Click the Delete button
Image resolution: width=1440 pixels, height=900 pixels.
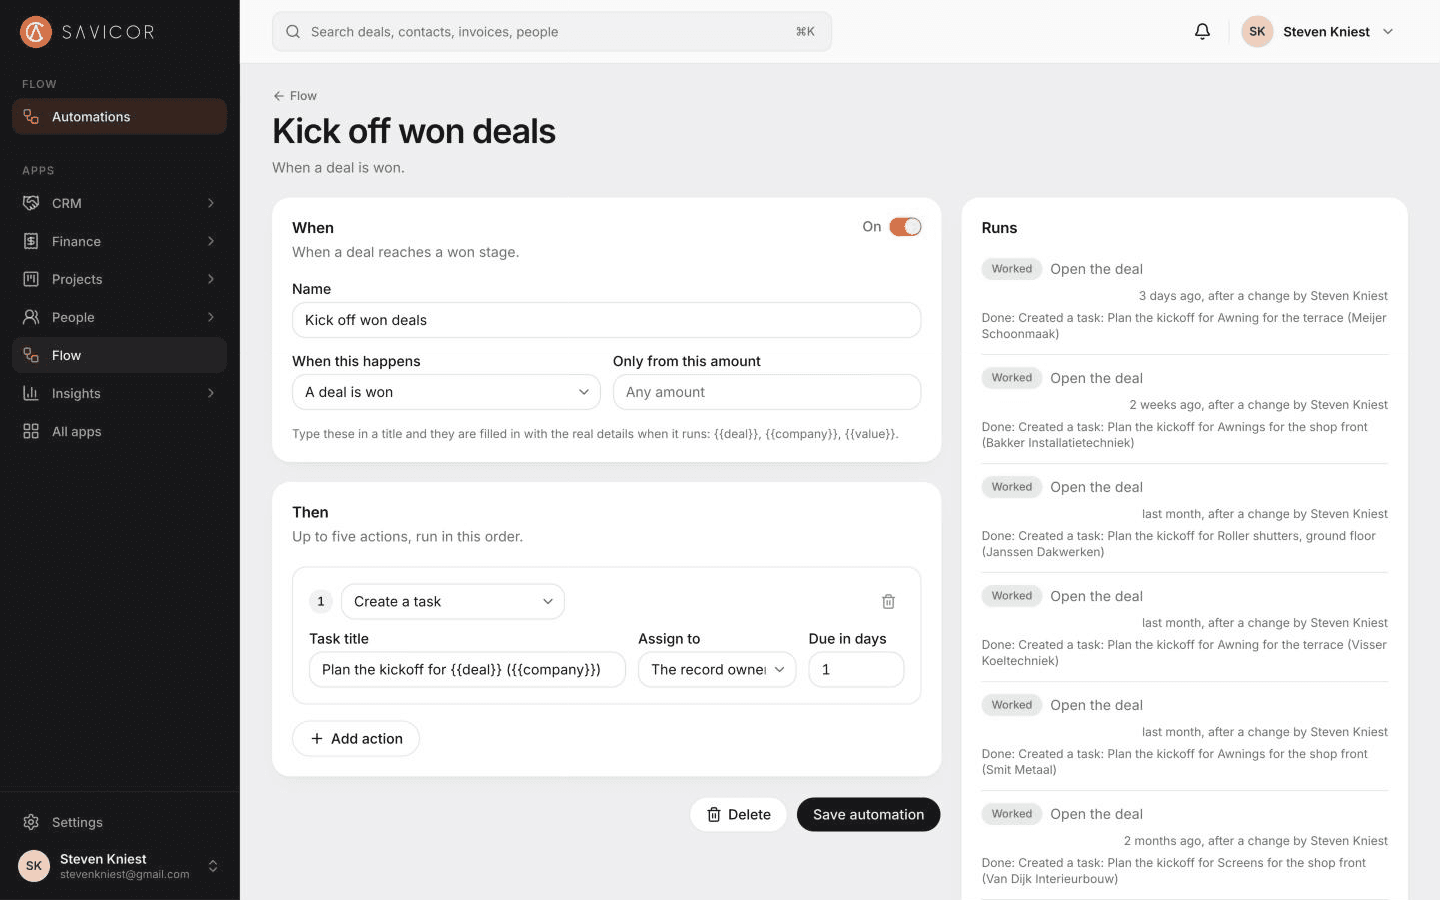click(x=738, y=814)
